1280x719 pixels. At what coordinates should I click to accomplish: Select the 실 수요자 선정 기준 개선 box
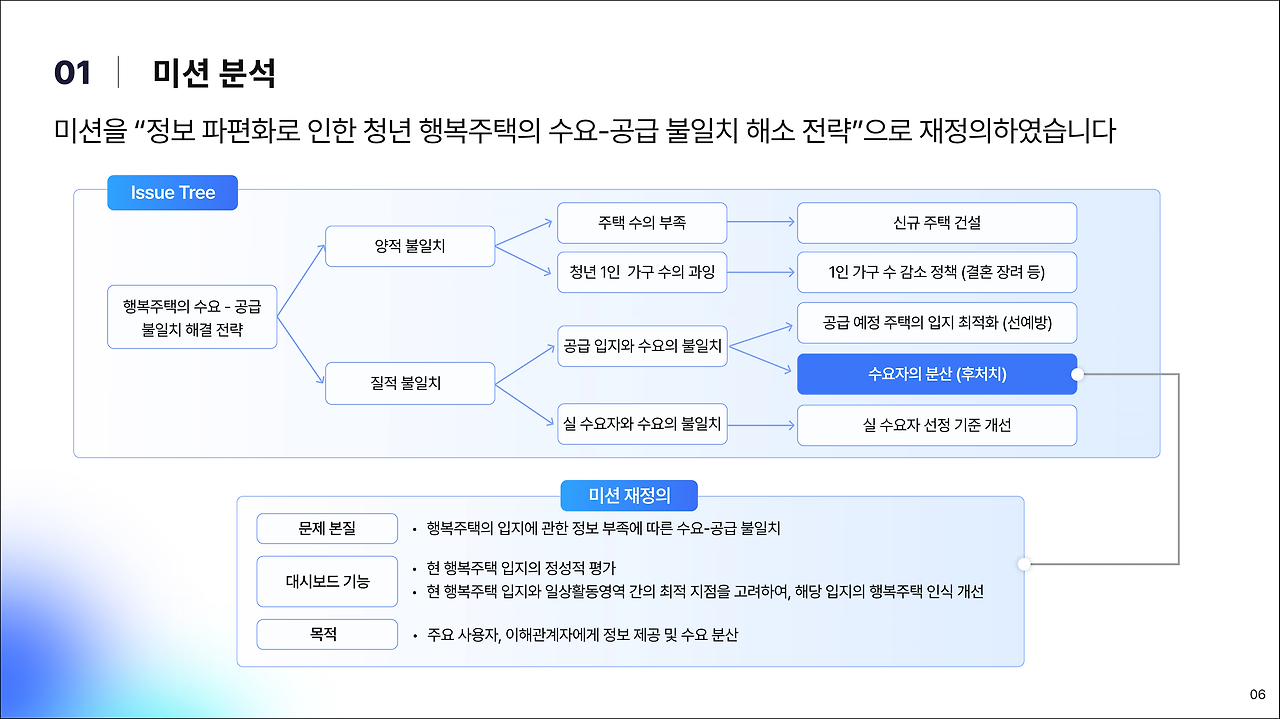pyautogui.click(x=936, y=425)
